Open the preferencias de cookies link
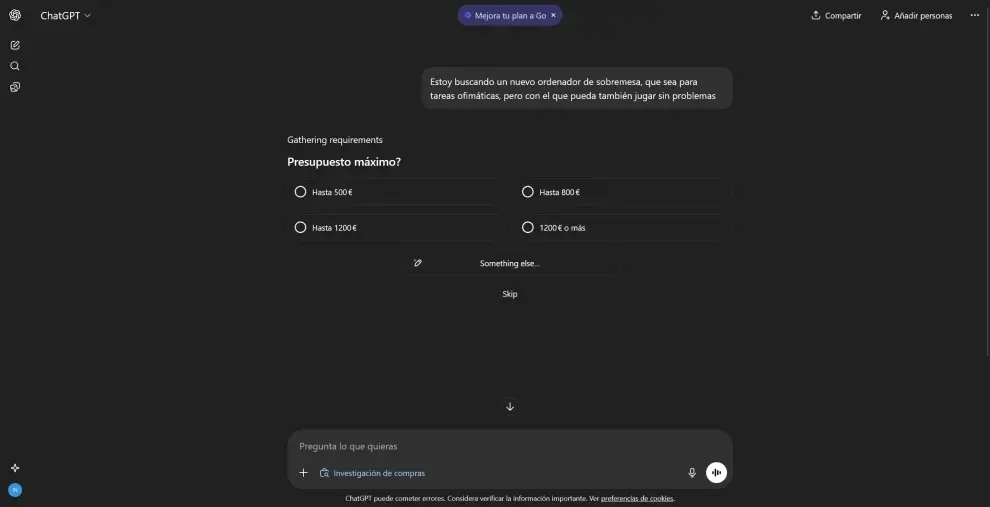 [637, 498]
